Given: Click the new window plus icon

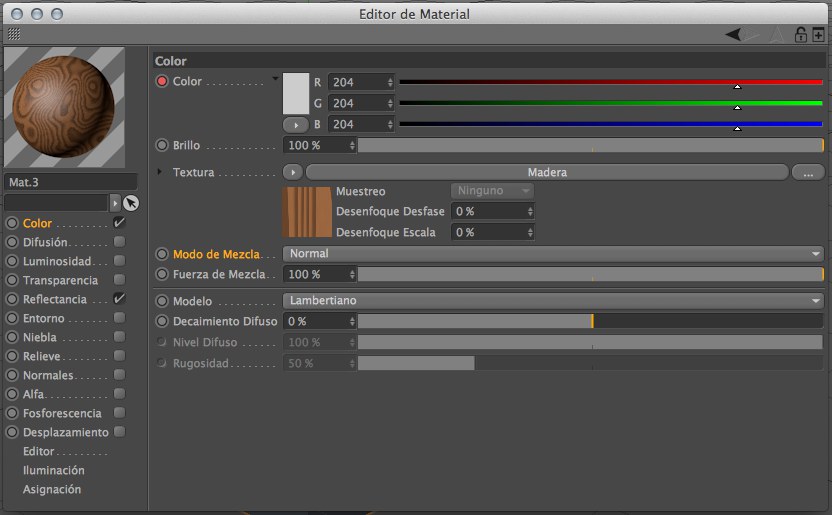Looking at the screenshot, I should point(817,34).
